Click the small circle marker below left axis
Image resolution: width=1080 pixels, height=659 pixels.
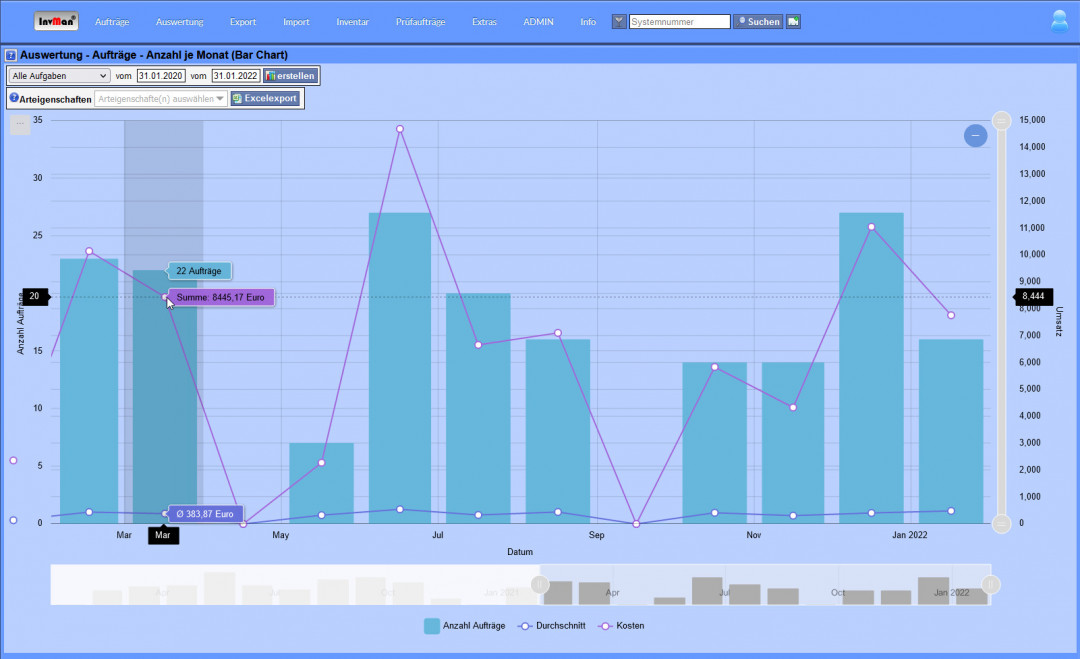point(13,520)
